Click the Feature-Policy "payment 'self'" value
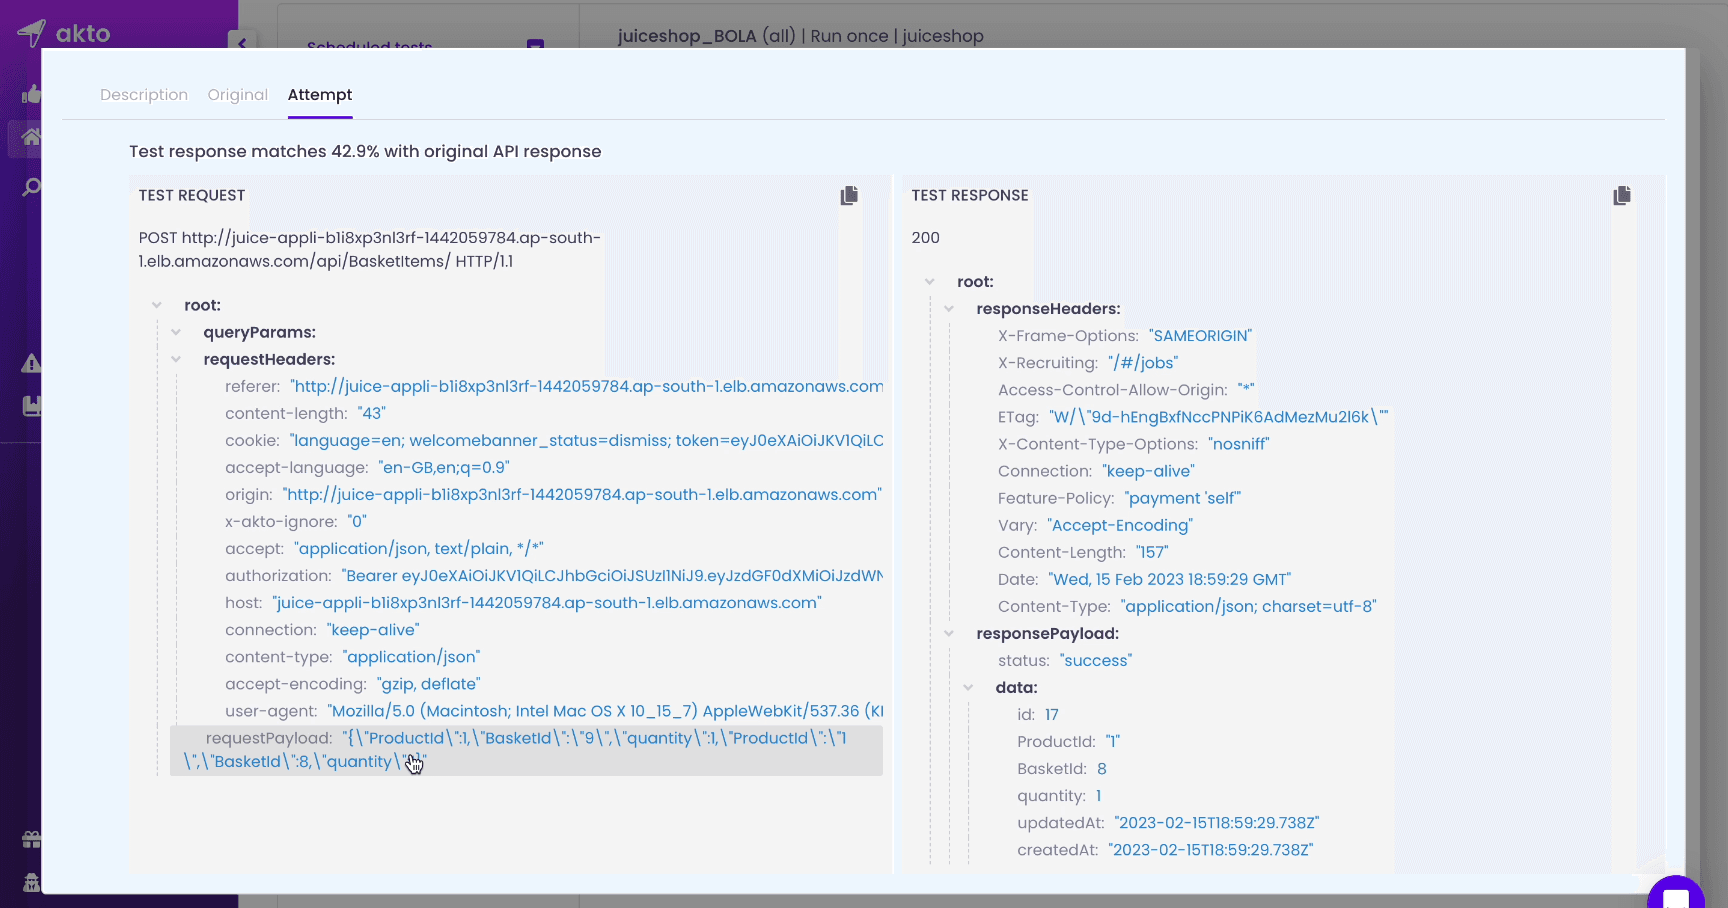 [1183, 497]
